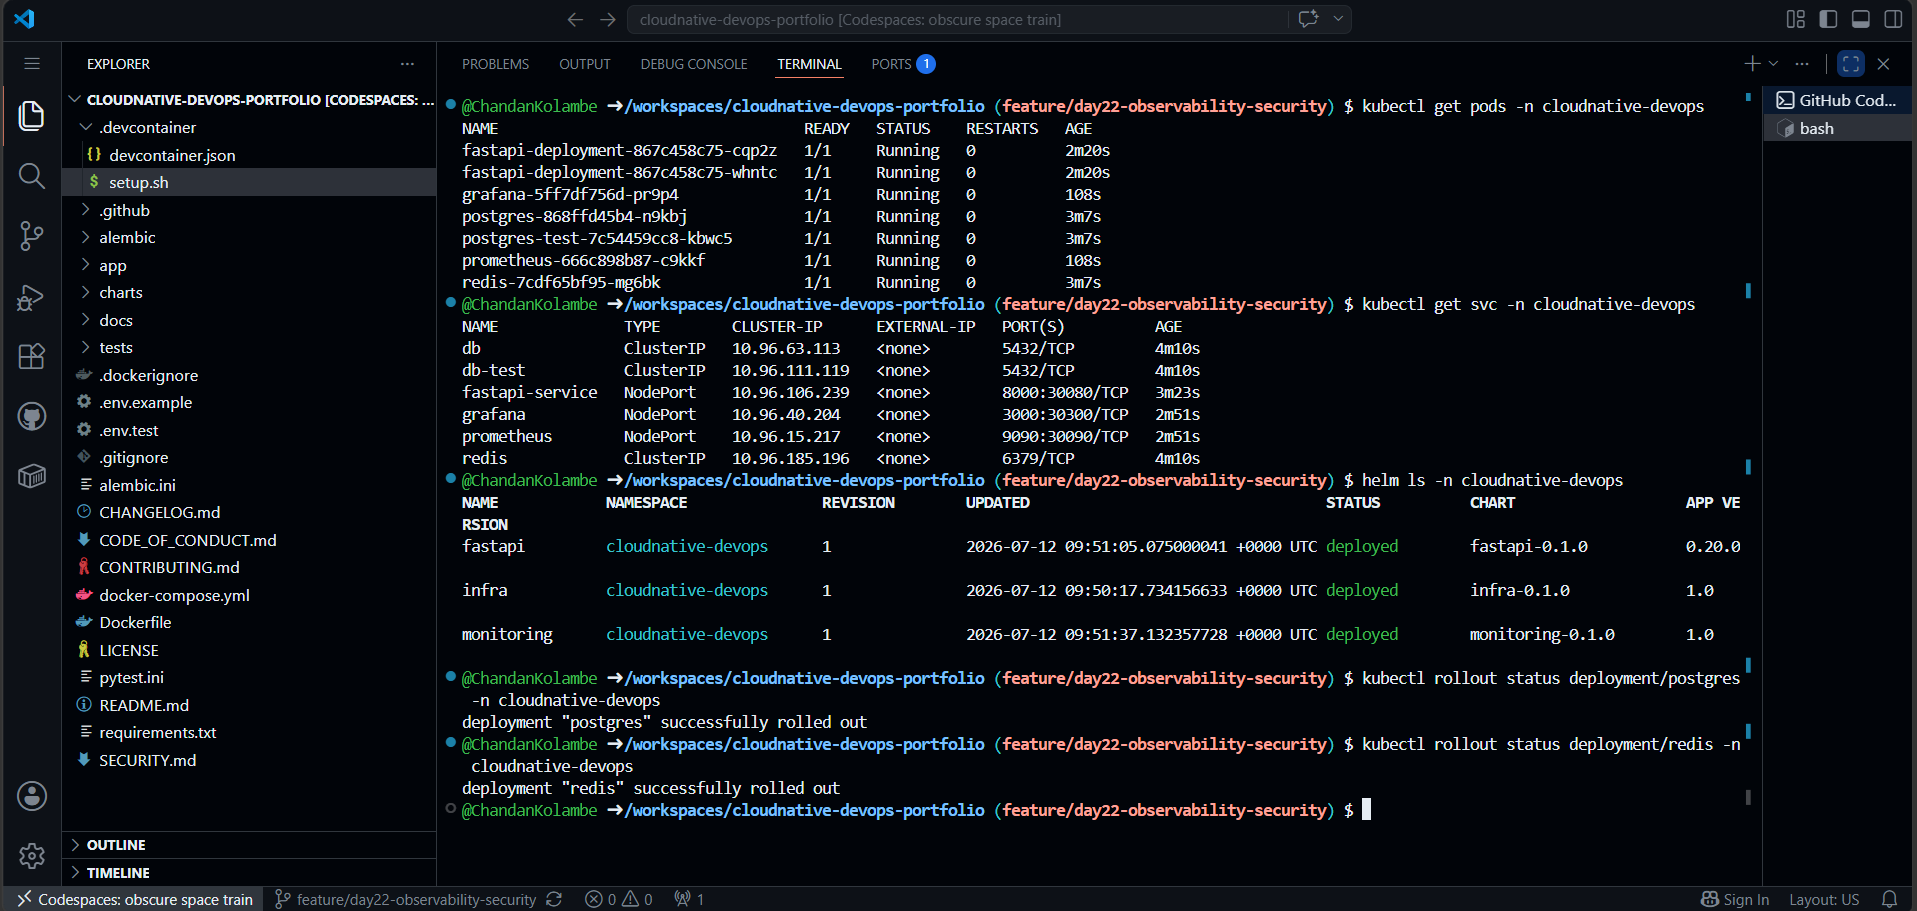Open devcontainer.json file
The width and height of the screenshot is (1917, 911).
(x=249, y=155)
